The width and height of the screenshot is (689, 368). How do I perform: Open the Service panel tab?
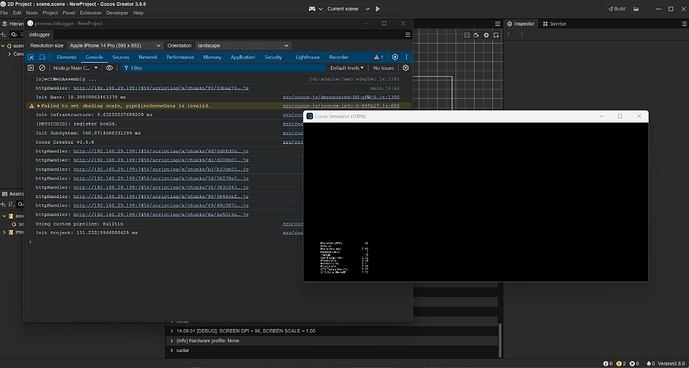[x=555, y=24]
